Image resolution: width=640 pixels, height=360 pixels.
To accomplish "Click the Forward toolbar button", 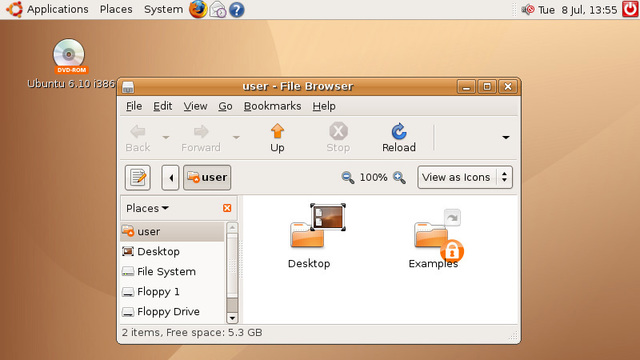I will click(x=201, y=138).
